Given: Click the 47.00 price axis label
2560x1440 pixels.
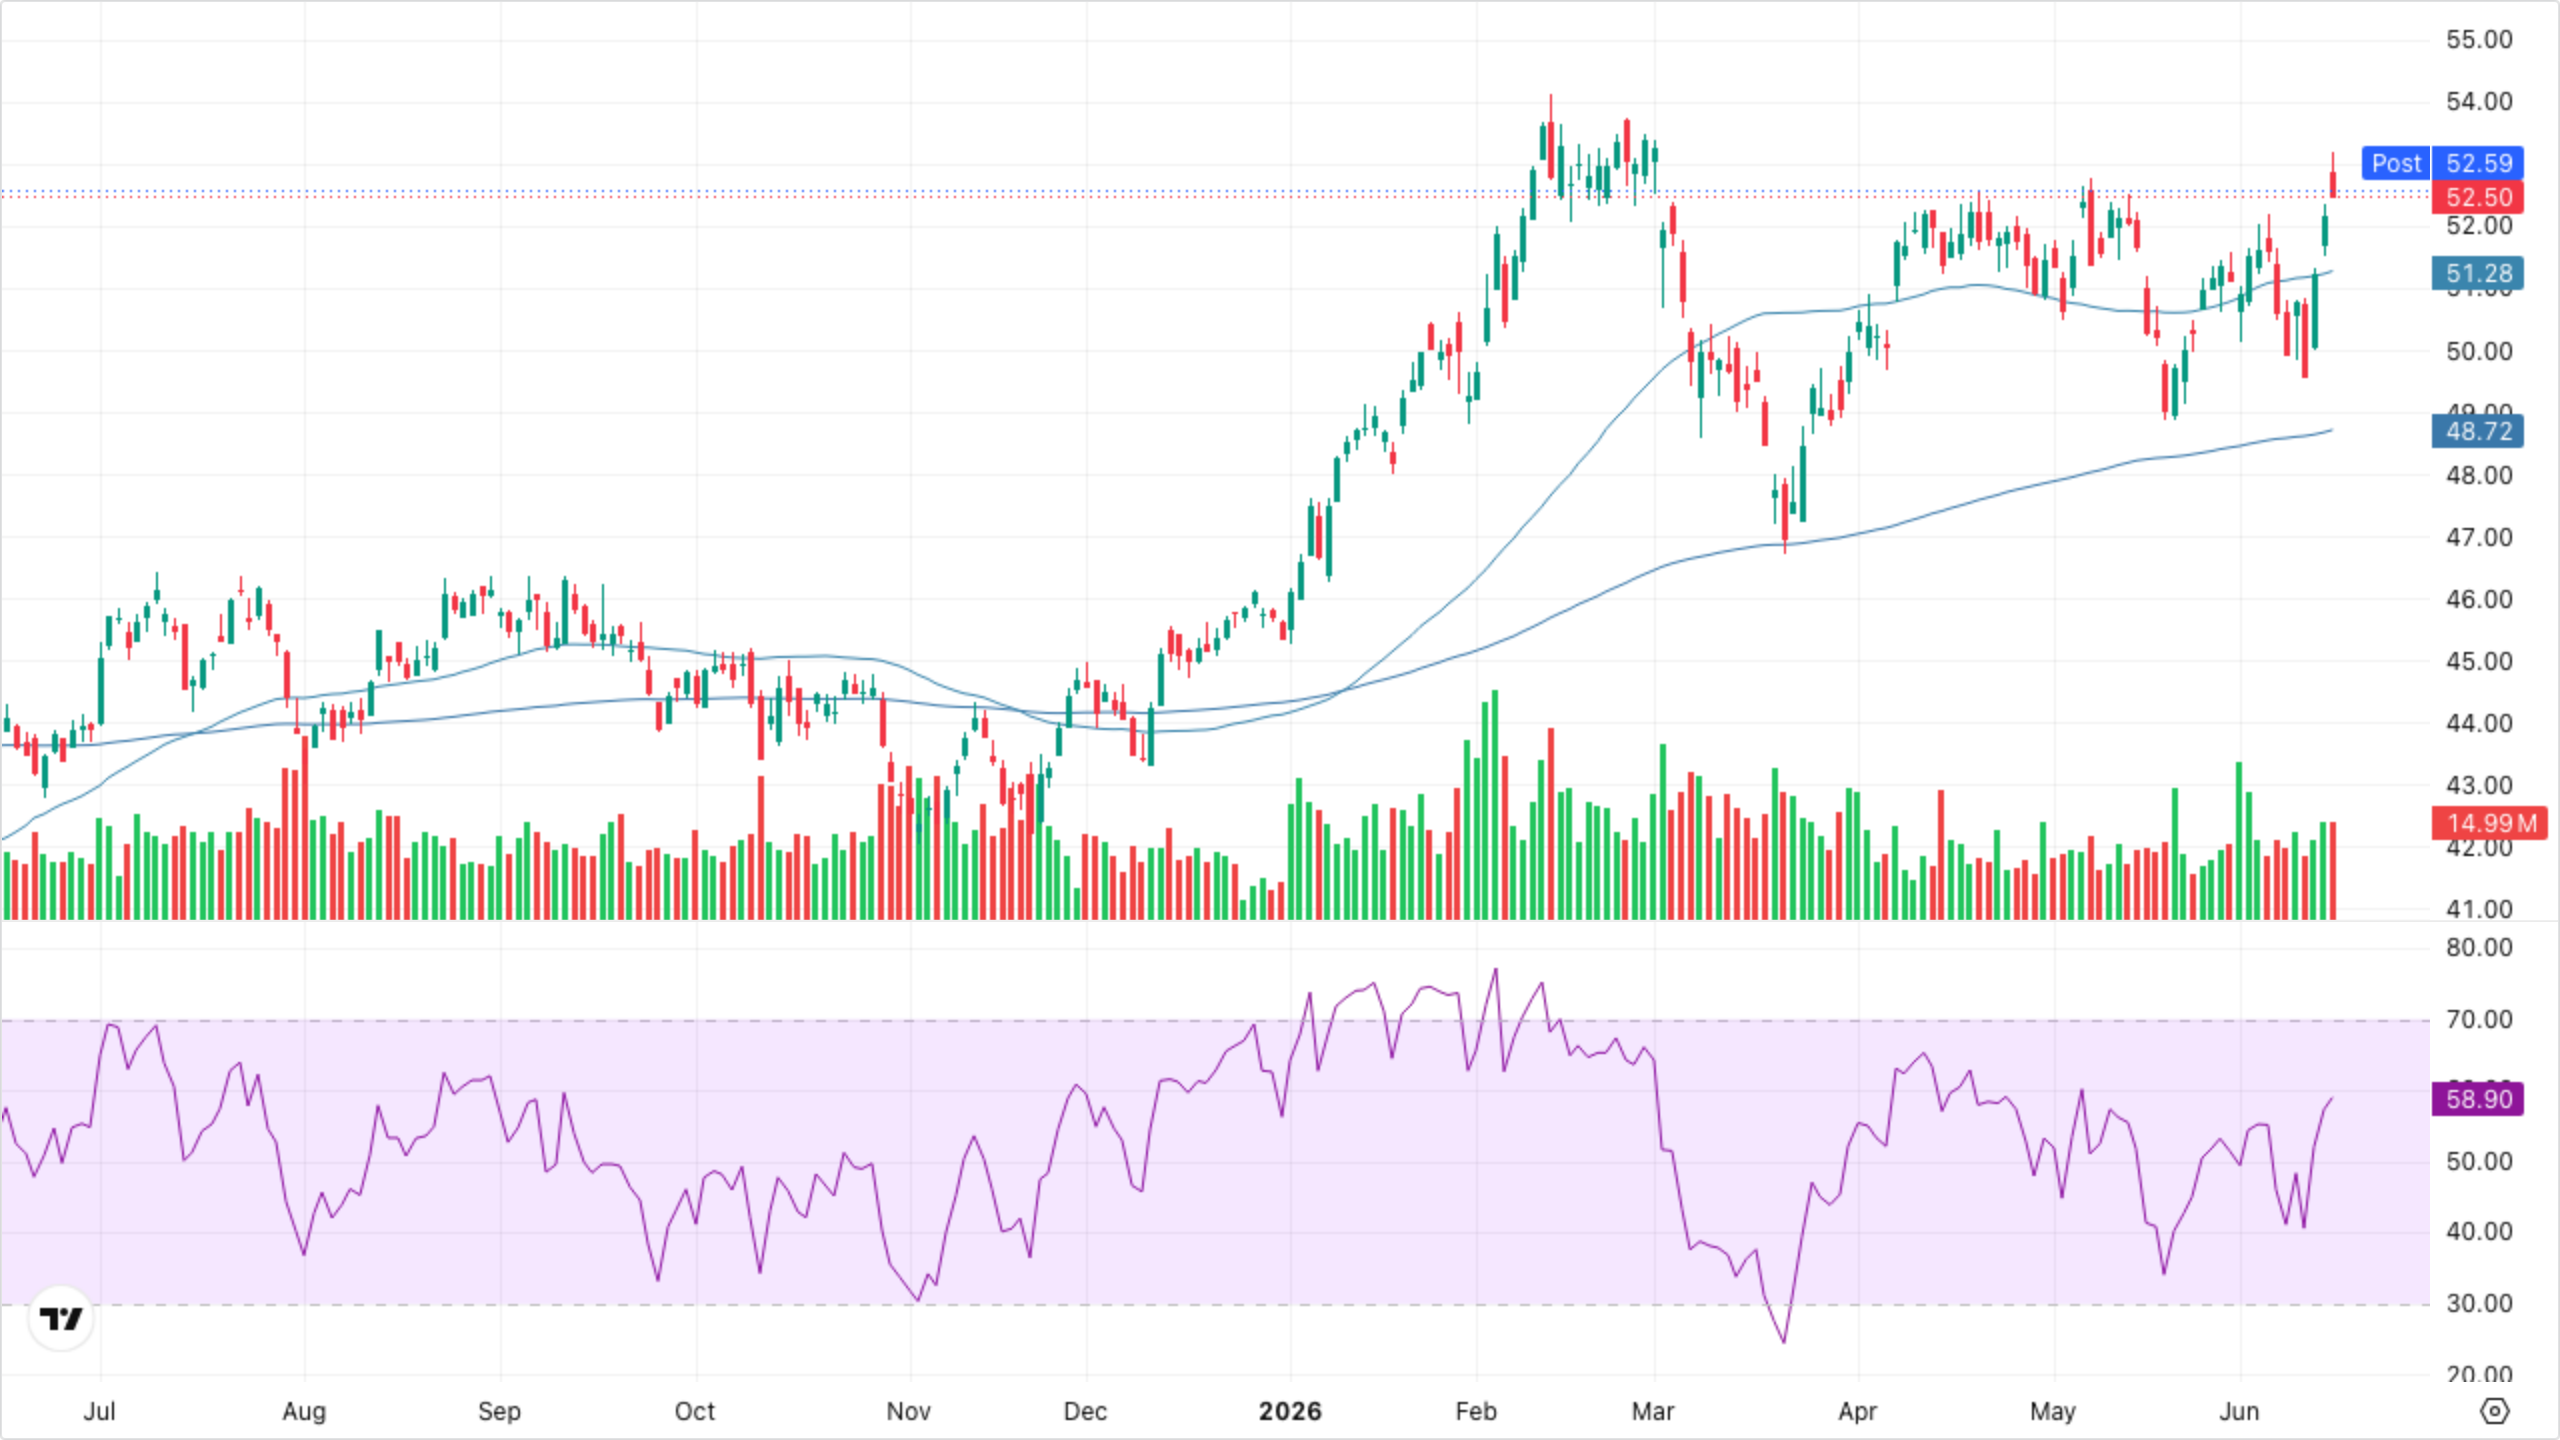Looking at the screenshot, I should coord(2479,537).
